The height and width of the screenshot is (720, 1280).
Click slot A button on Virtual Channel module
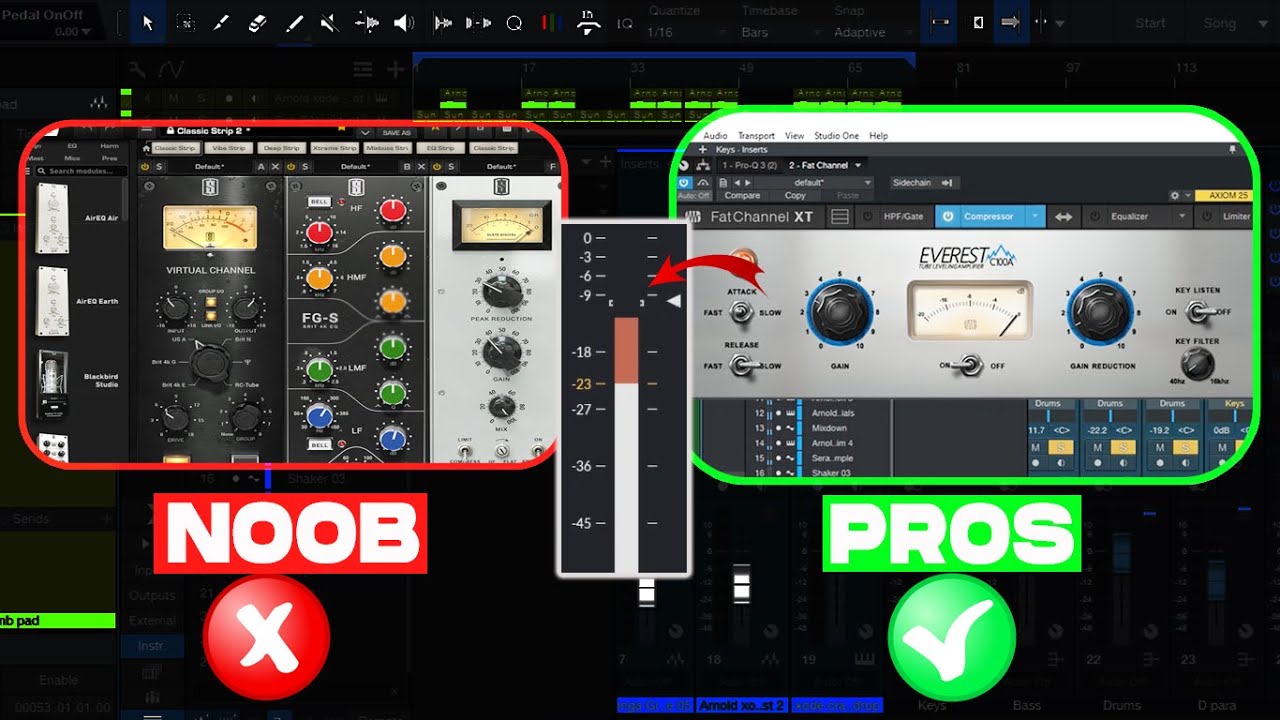[x=261, y=166]
